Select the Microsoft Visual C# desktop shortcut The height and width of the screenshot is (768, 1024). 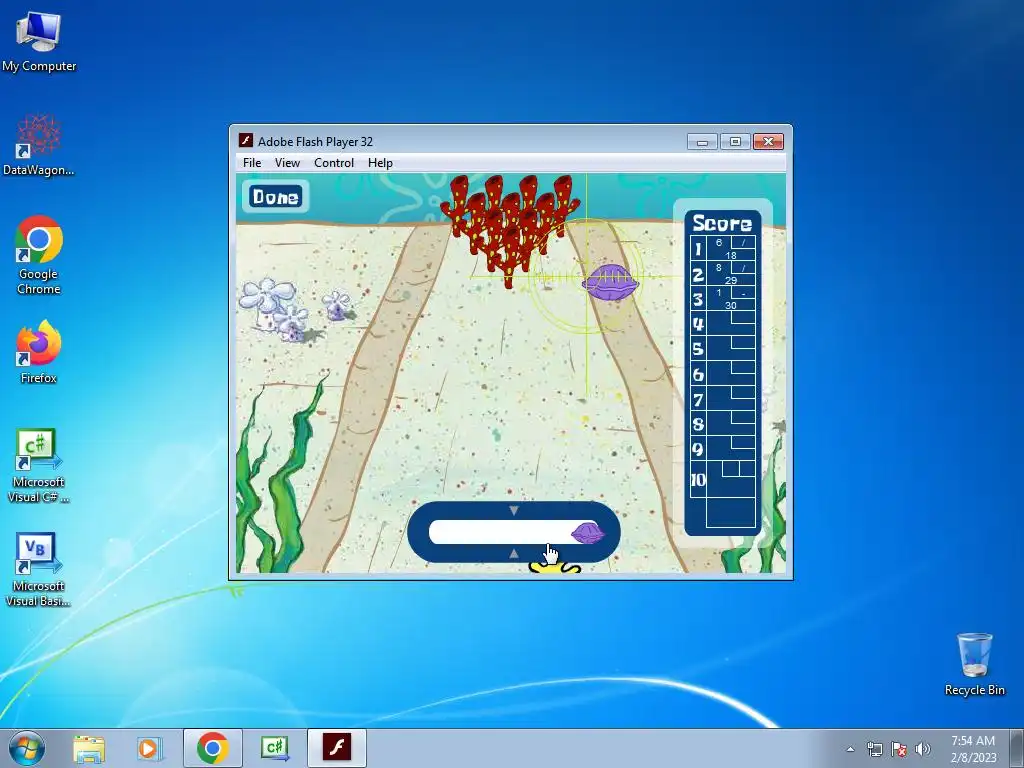tap(39, 465)
